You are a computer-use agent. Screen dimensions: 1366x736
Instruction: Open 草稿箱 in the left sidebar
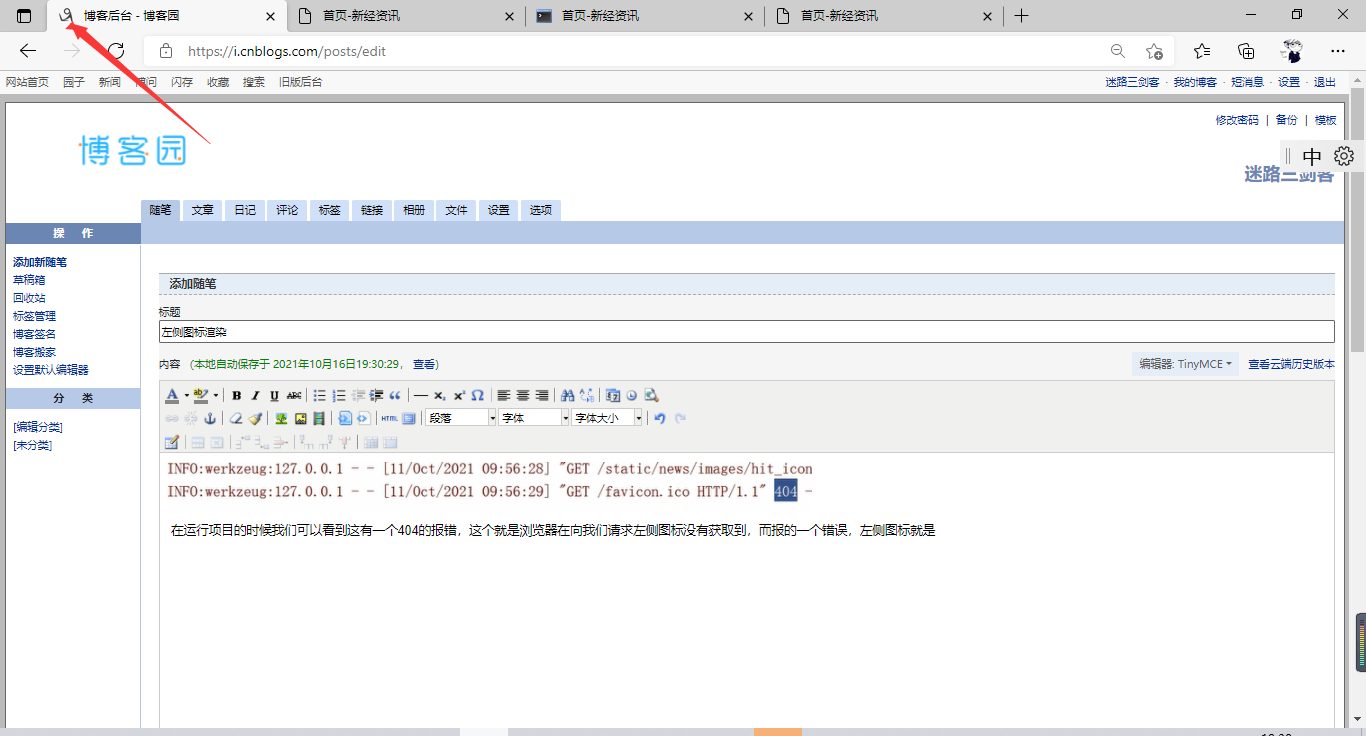[29, 280]
